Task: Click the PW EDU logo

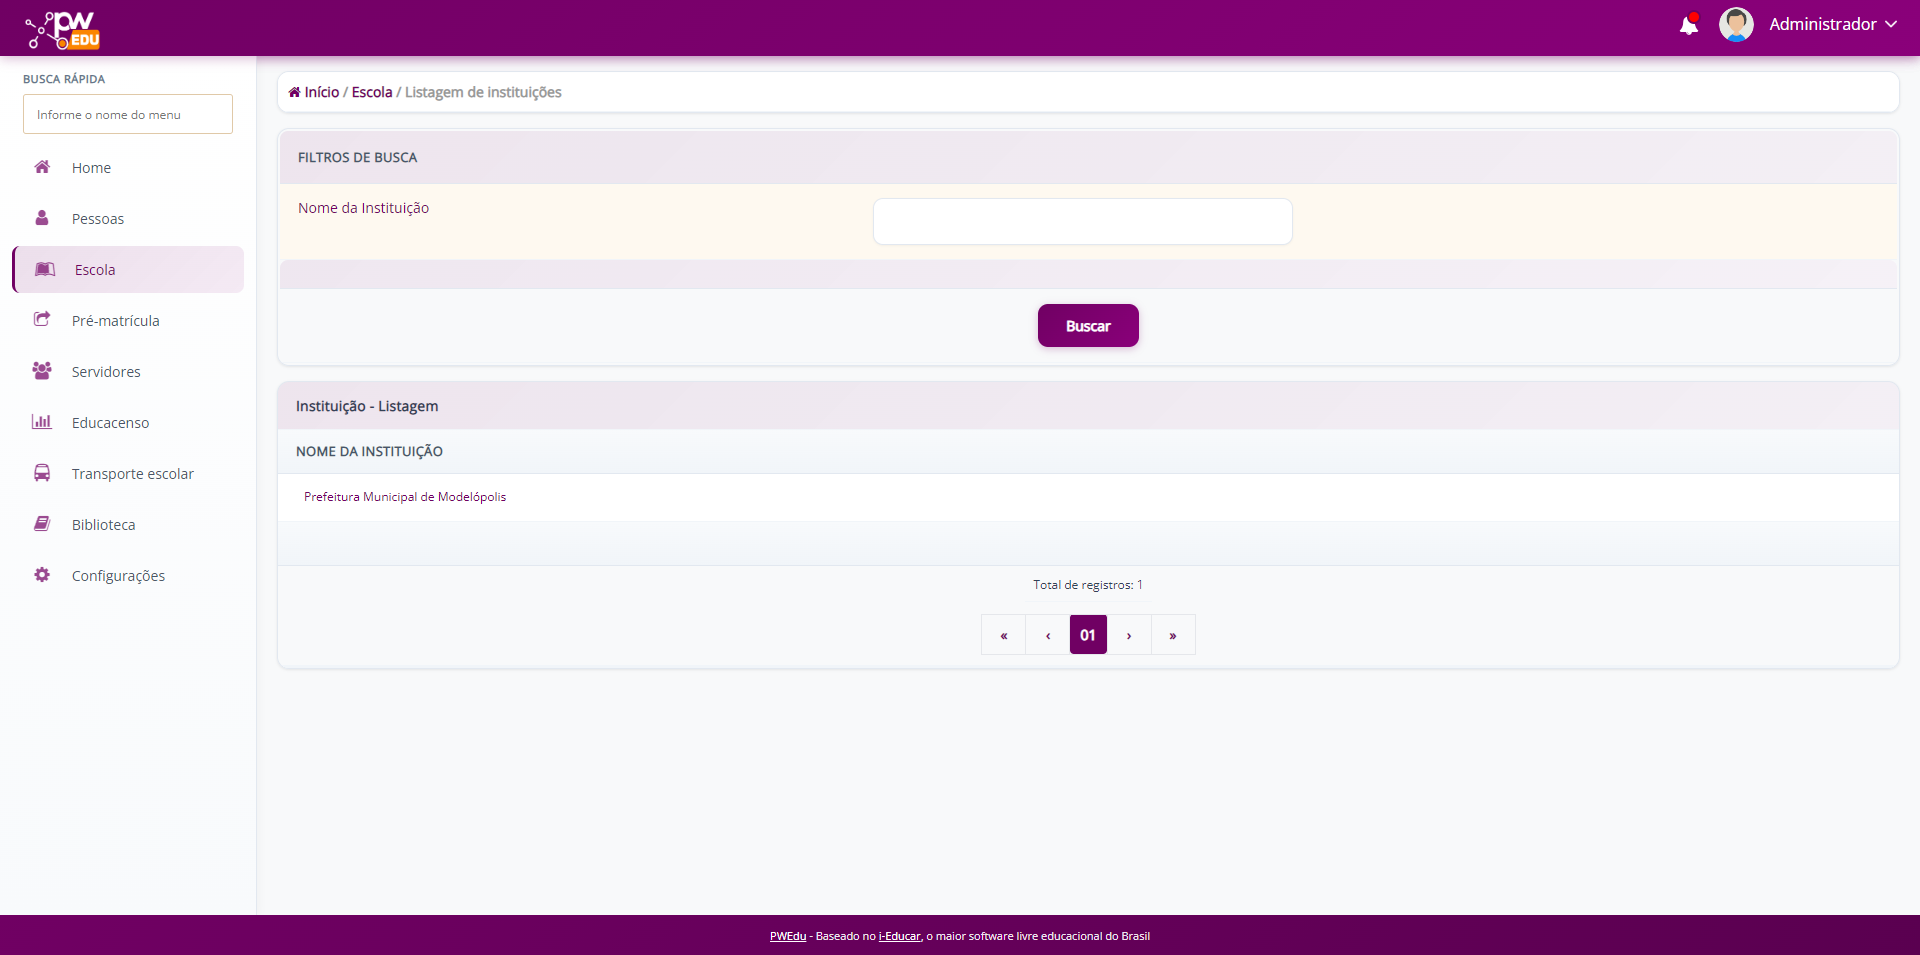Action: click(63, 29)
